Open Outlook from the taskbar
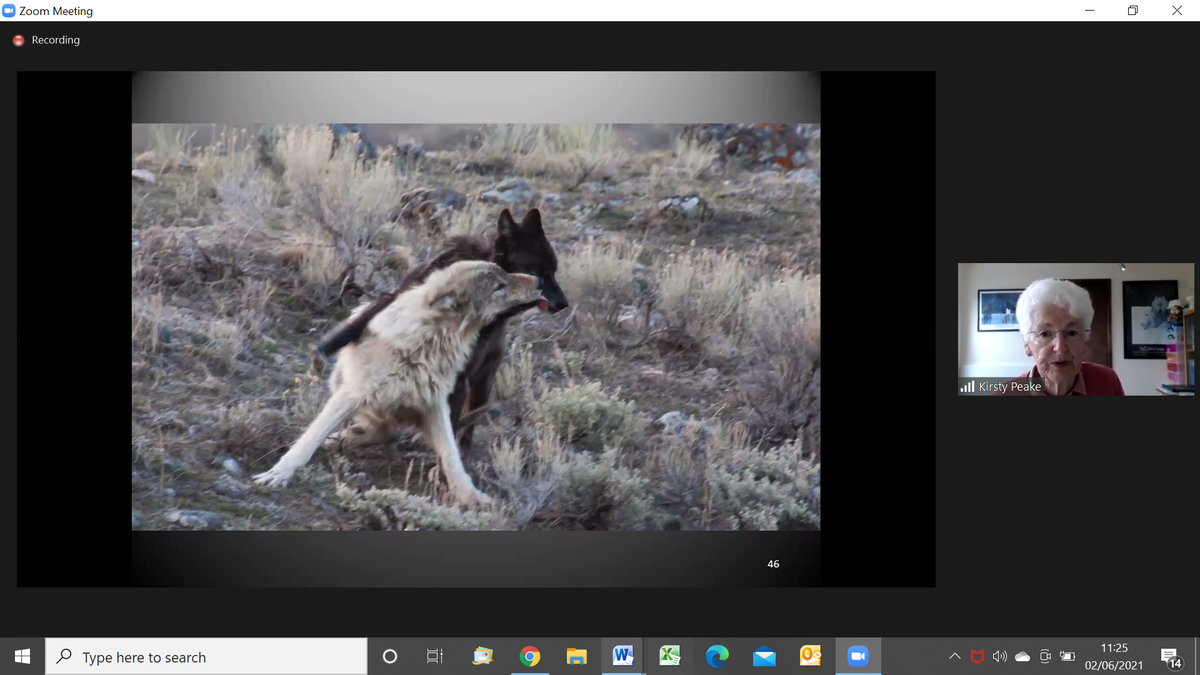The image size is (1200, 675). [x=811, y=656]
